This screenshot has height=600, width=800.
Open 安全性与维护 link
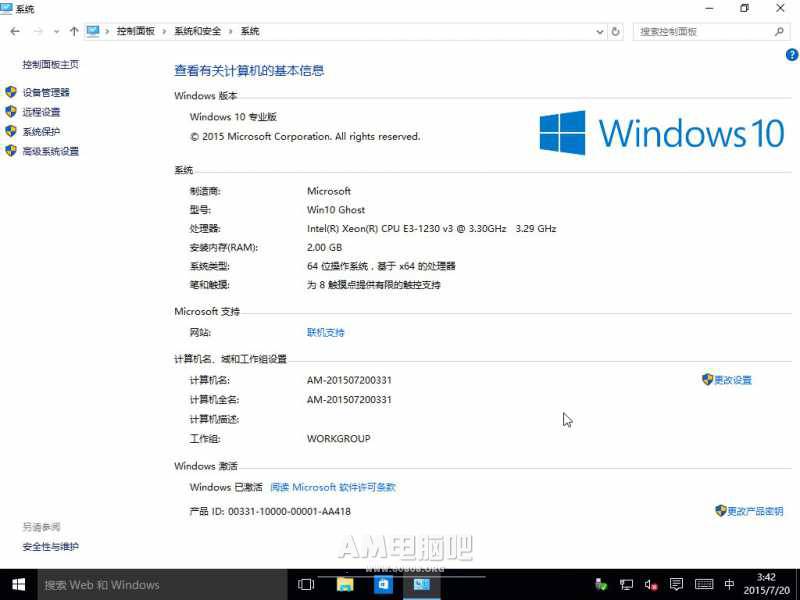coord(51,546)
